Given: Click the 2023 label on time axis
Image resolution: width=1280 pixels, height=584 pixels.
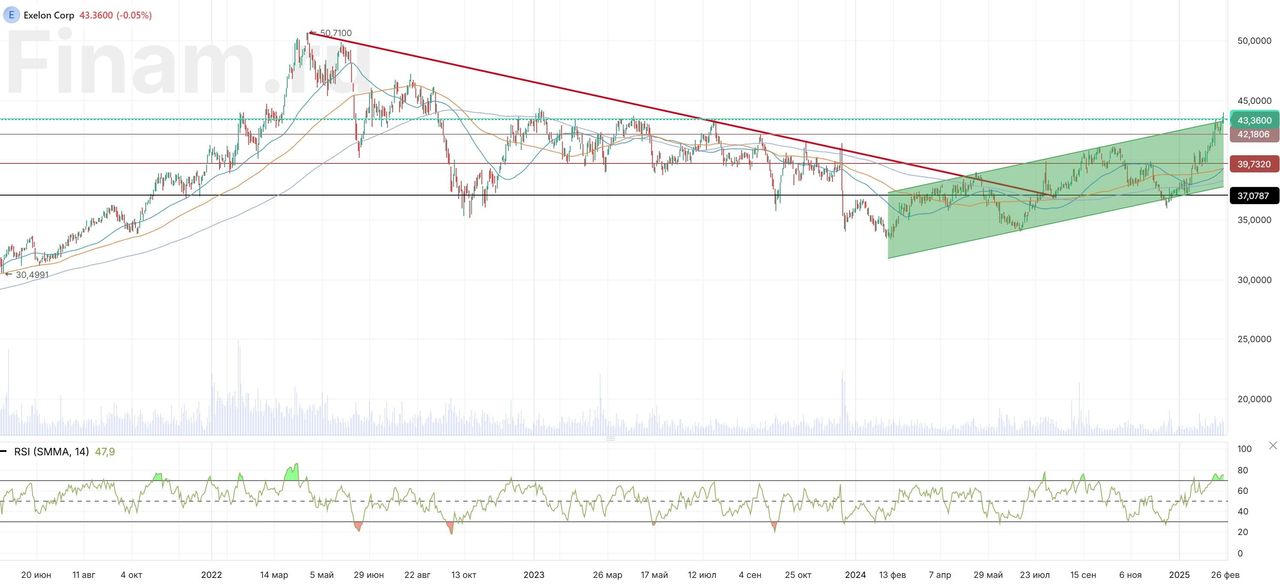Looking at the screenshot, I should click(x=533, y=575).
